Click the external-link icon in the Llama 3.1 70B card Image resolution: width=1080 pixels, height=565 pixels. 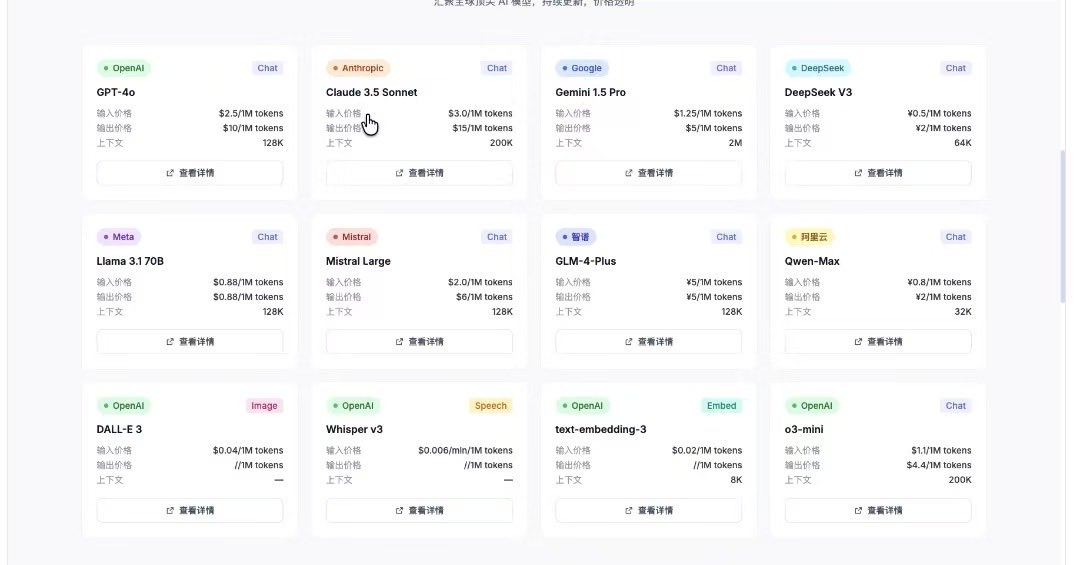169,342
